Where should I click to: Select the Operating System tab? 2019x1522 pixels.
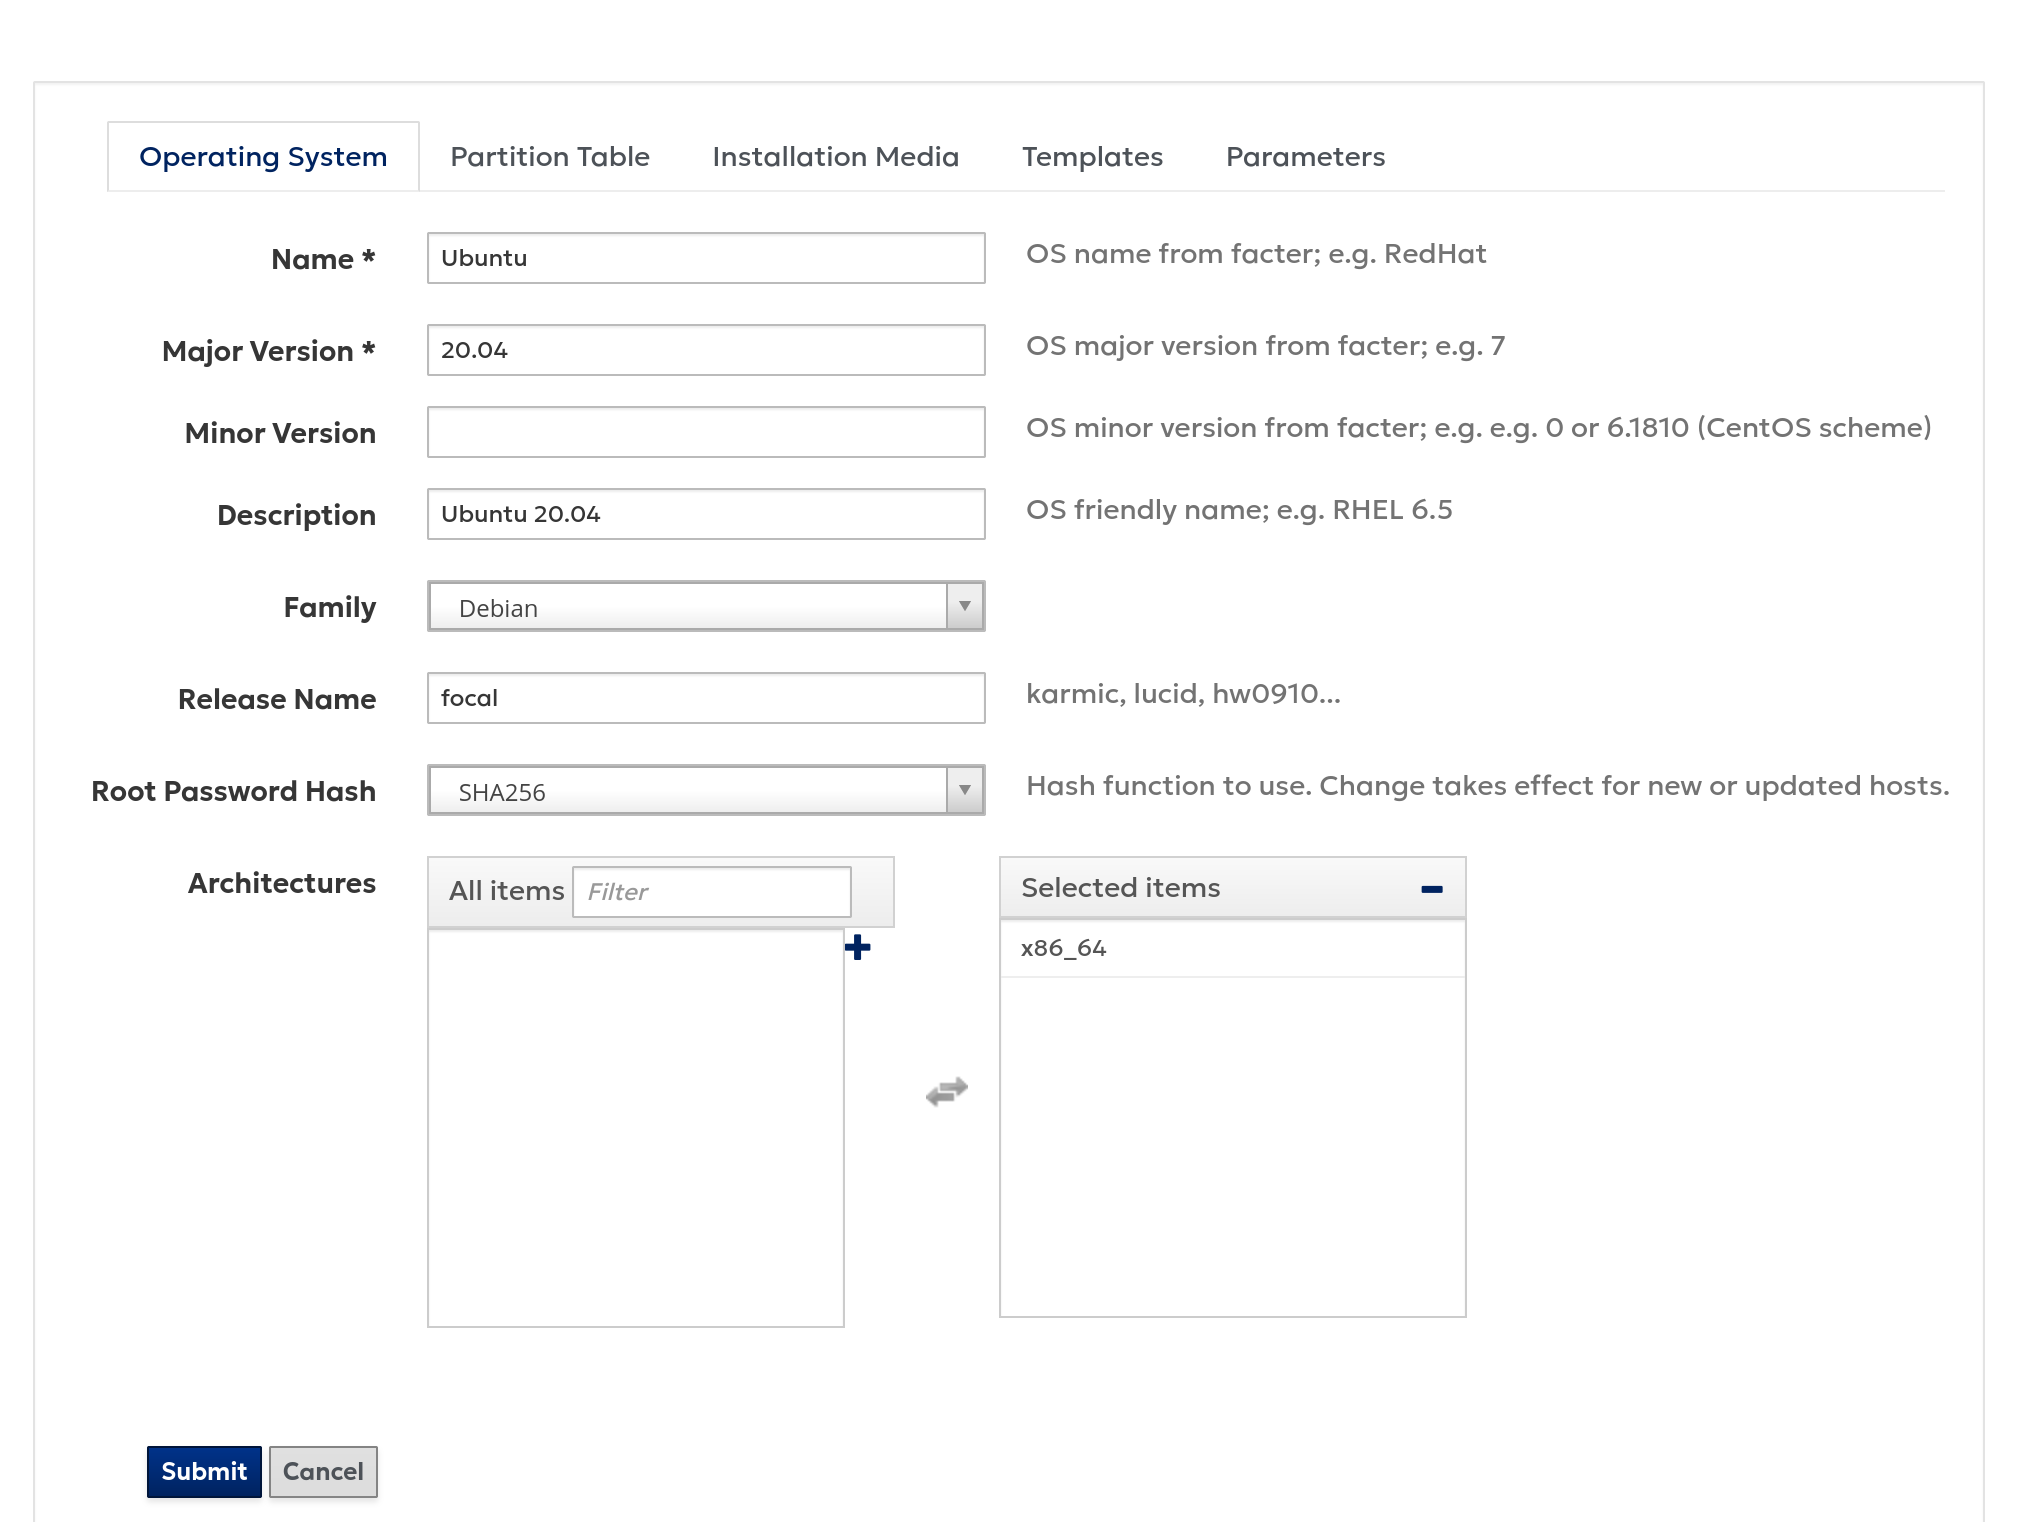click(263, 157)
